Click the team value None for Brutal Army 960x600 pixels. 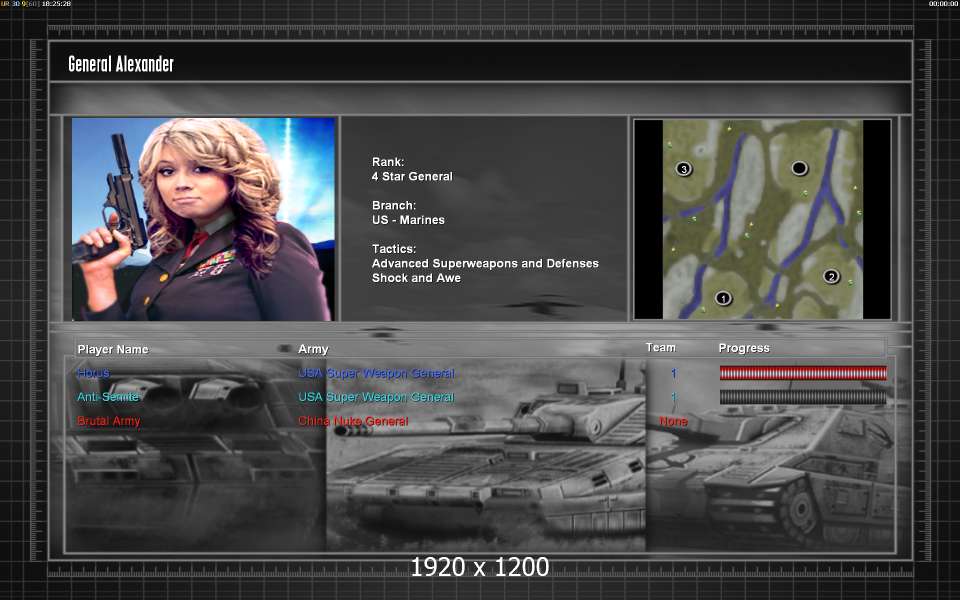pos(673,421)
